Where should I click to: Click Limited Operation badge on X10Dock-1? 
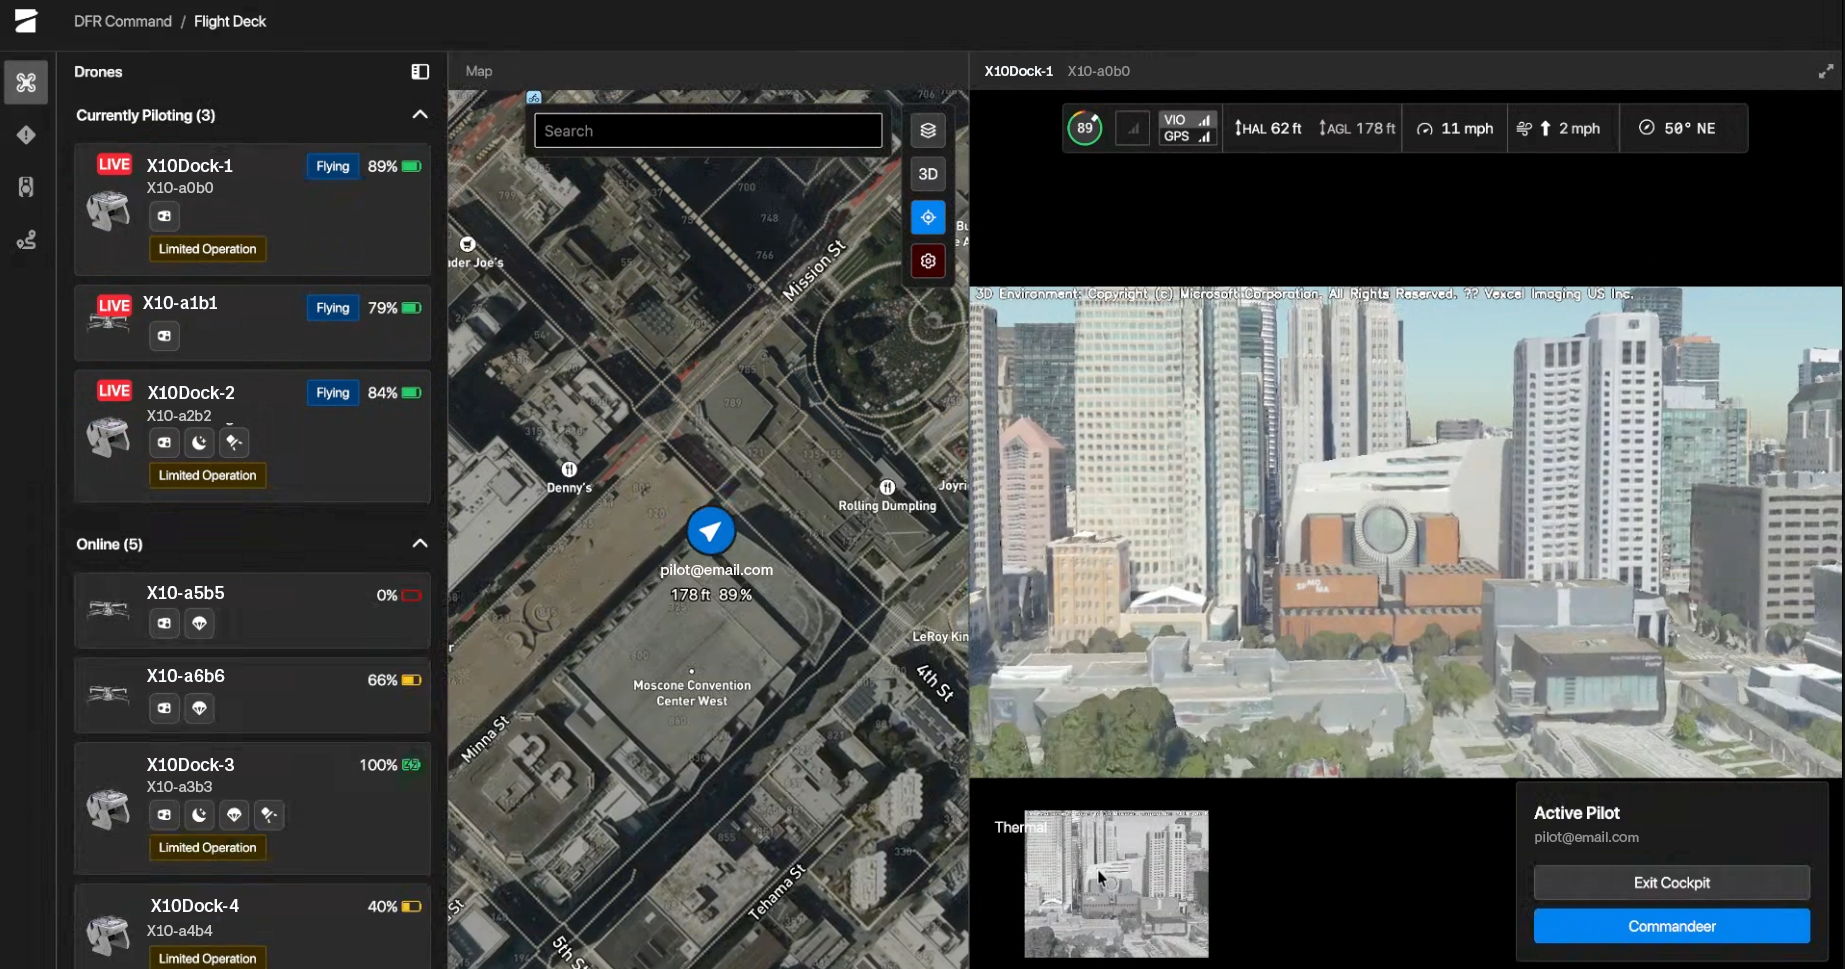207,249
